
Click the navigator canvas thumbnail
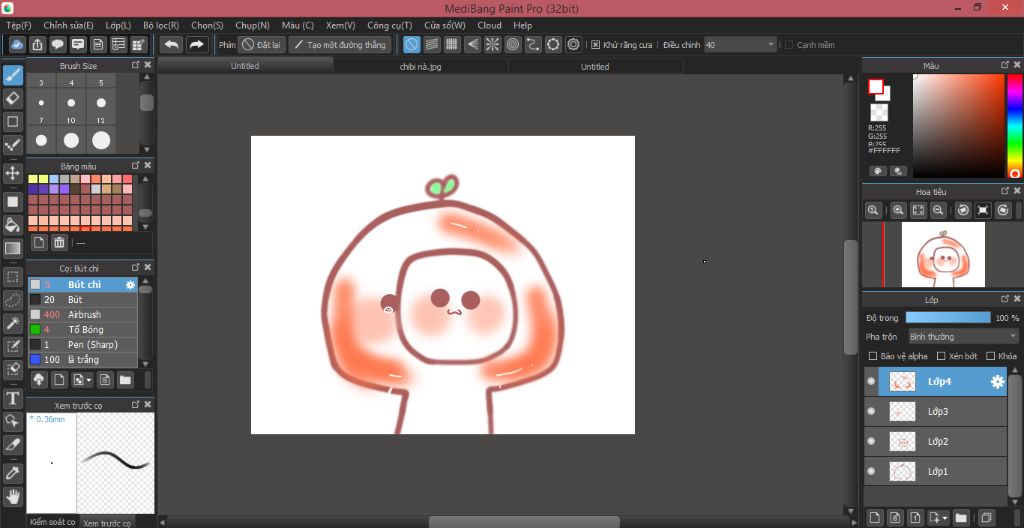tap(943, 254)
